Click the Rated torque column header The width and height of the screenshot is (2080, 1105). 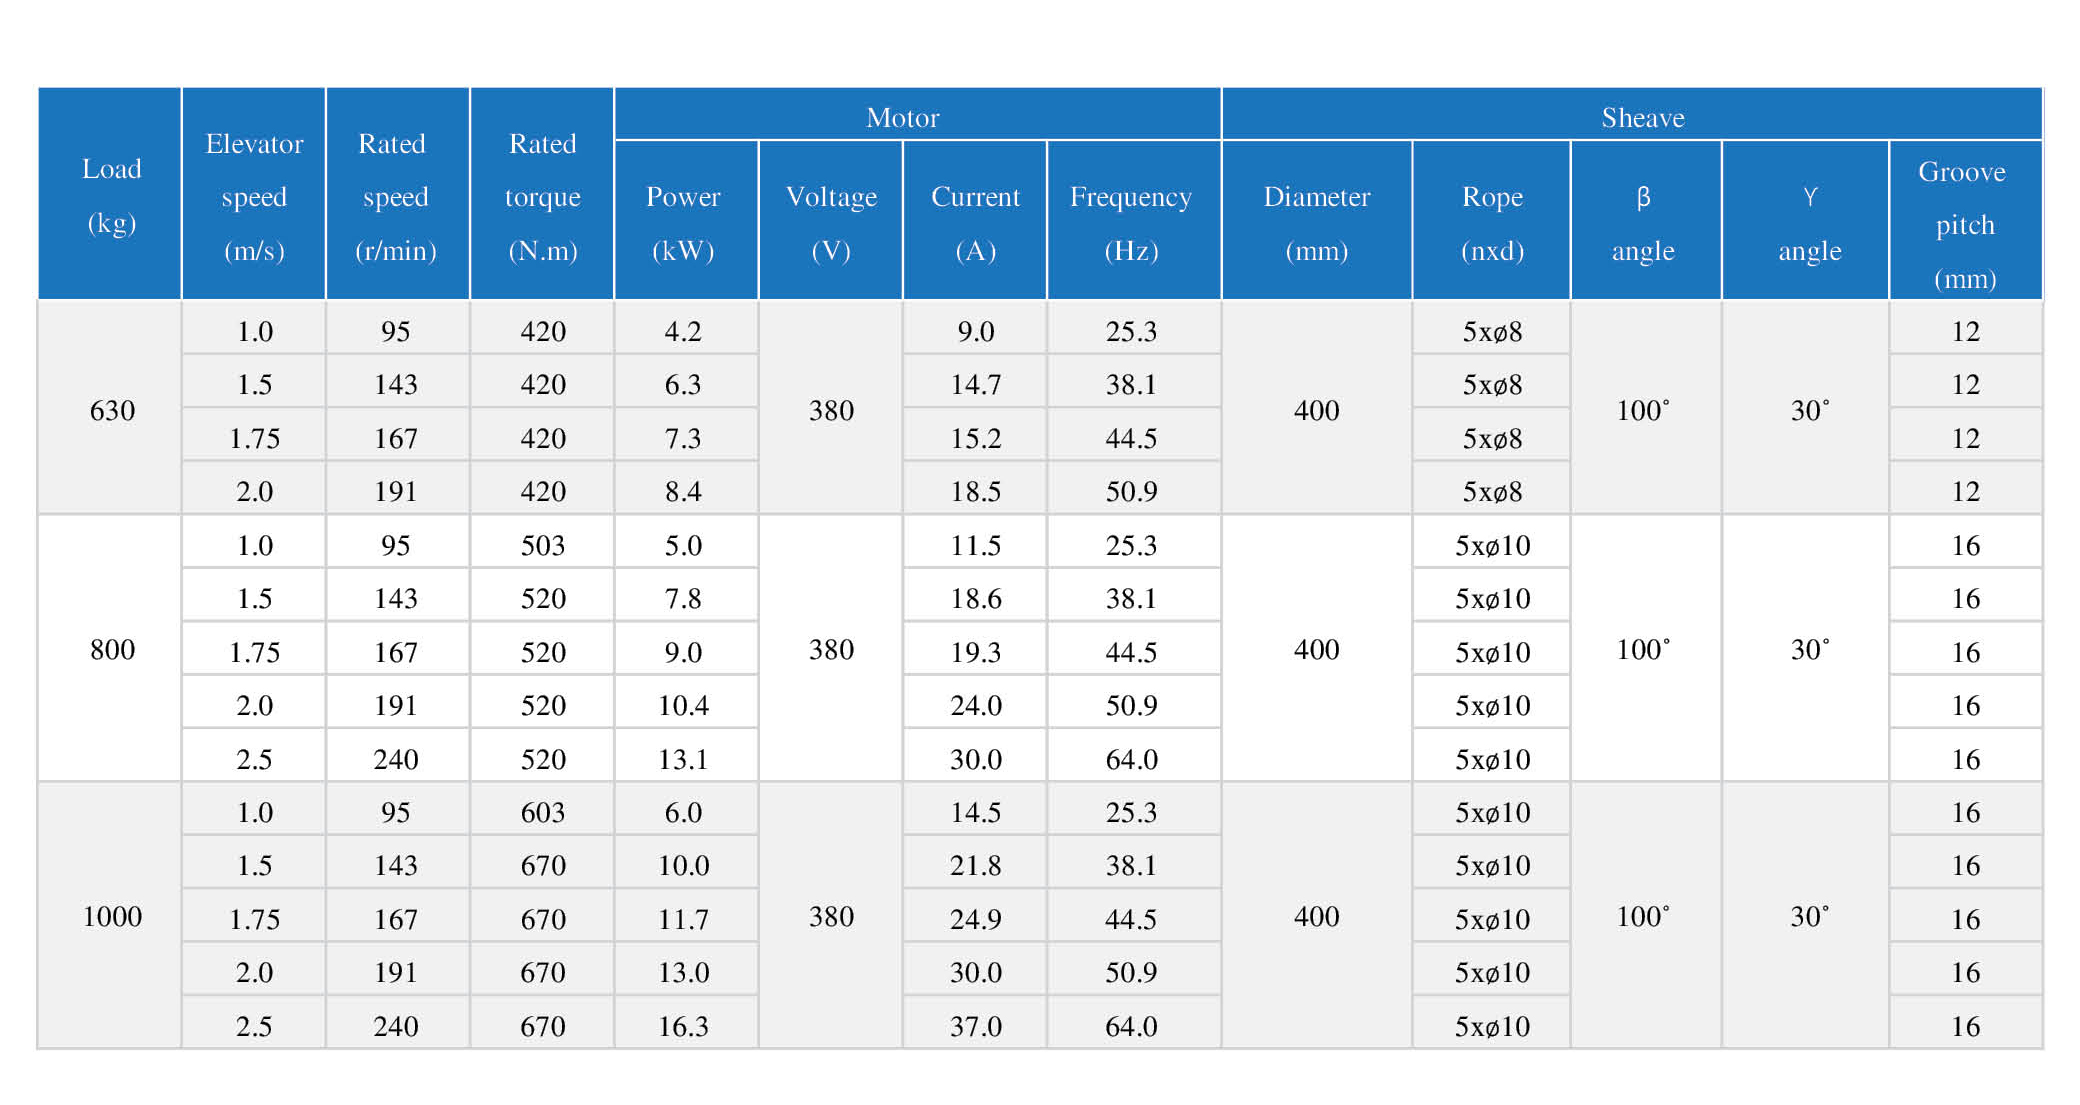tap(542, 194)
